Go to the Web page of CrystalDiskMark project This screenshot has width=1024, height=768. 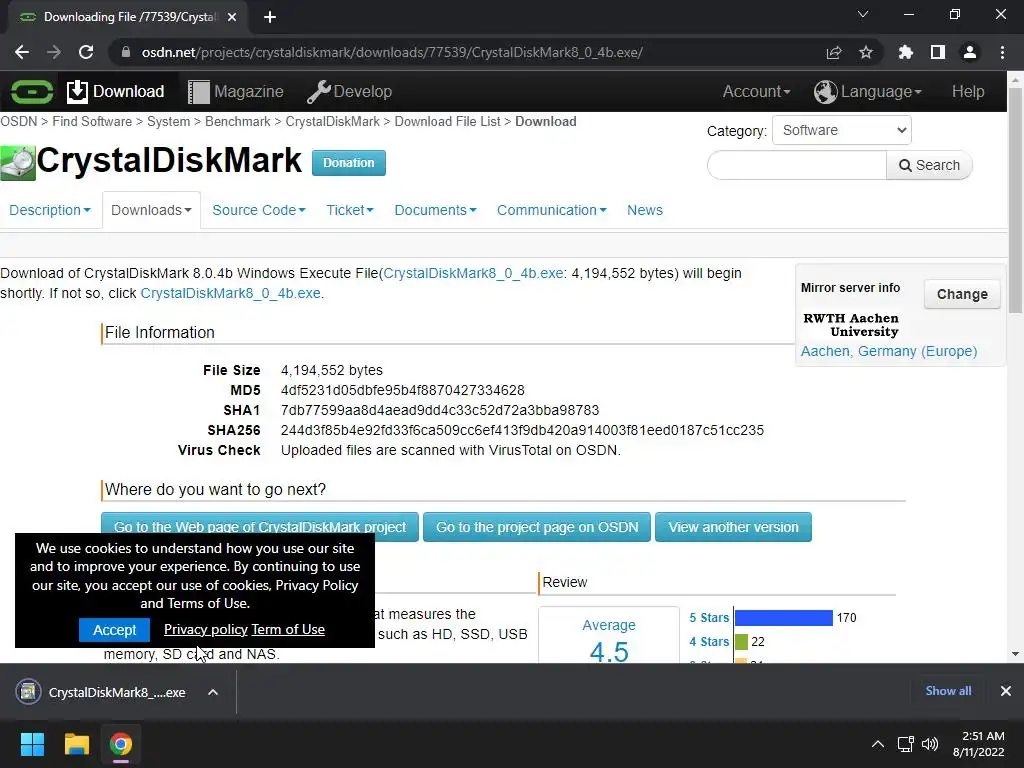pyautogui.click(x=260, y=527)
